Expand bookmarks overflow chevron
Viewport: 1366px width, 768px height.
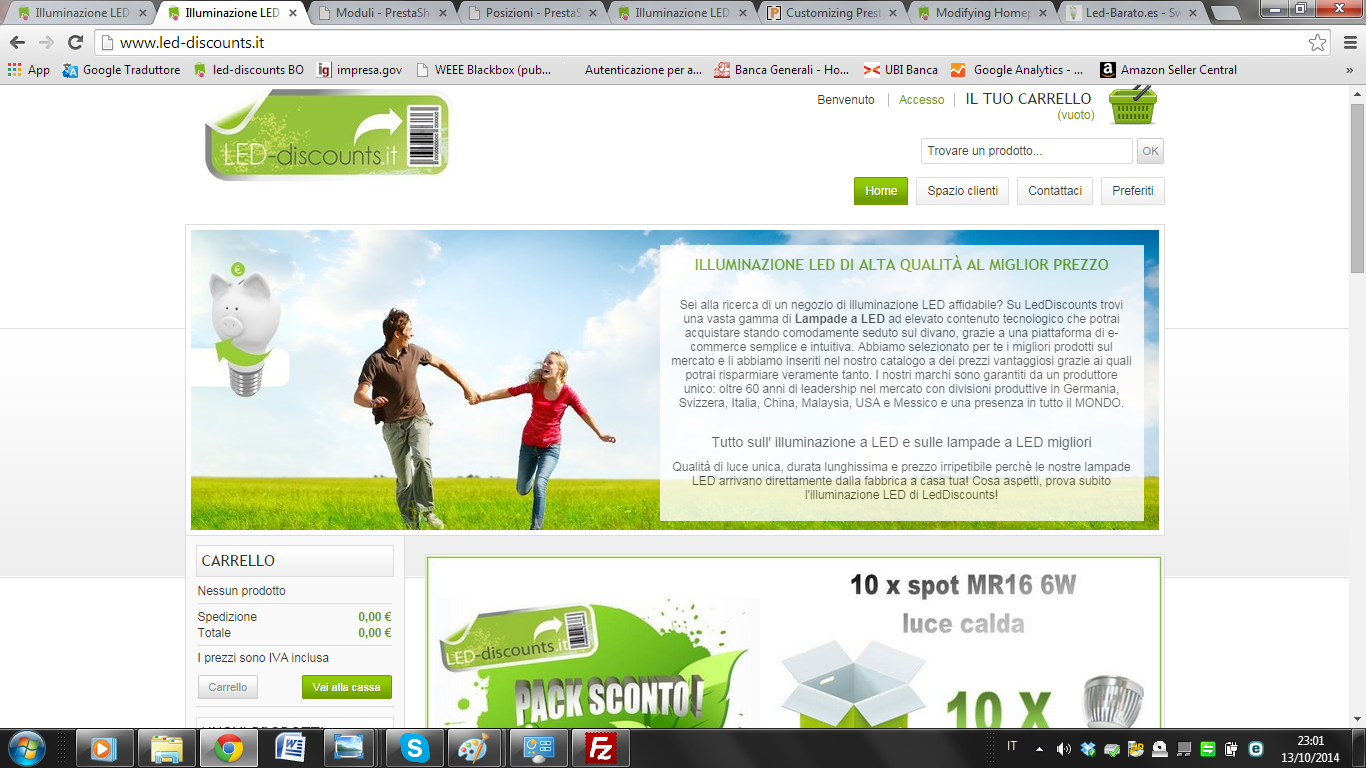(1349, 70)
